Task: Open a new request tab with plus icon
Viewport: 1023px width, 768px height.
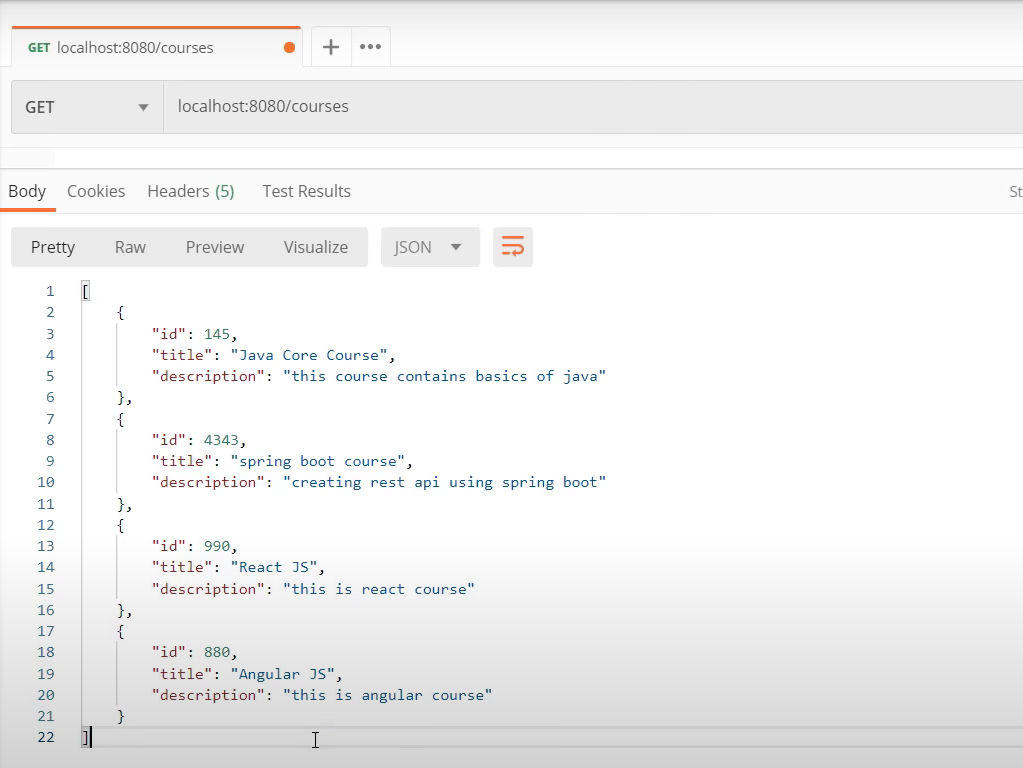Action: coord(331,47)
